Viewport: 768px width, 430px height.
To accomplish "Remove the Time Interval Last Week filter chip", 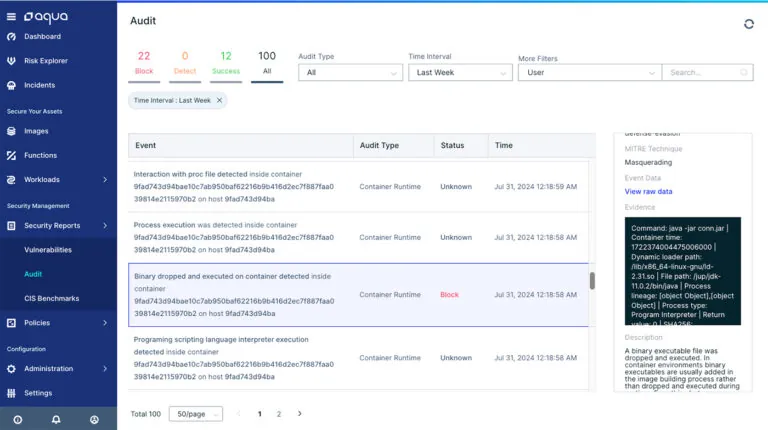I will (x=219, y=101).
